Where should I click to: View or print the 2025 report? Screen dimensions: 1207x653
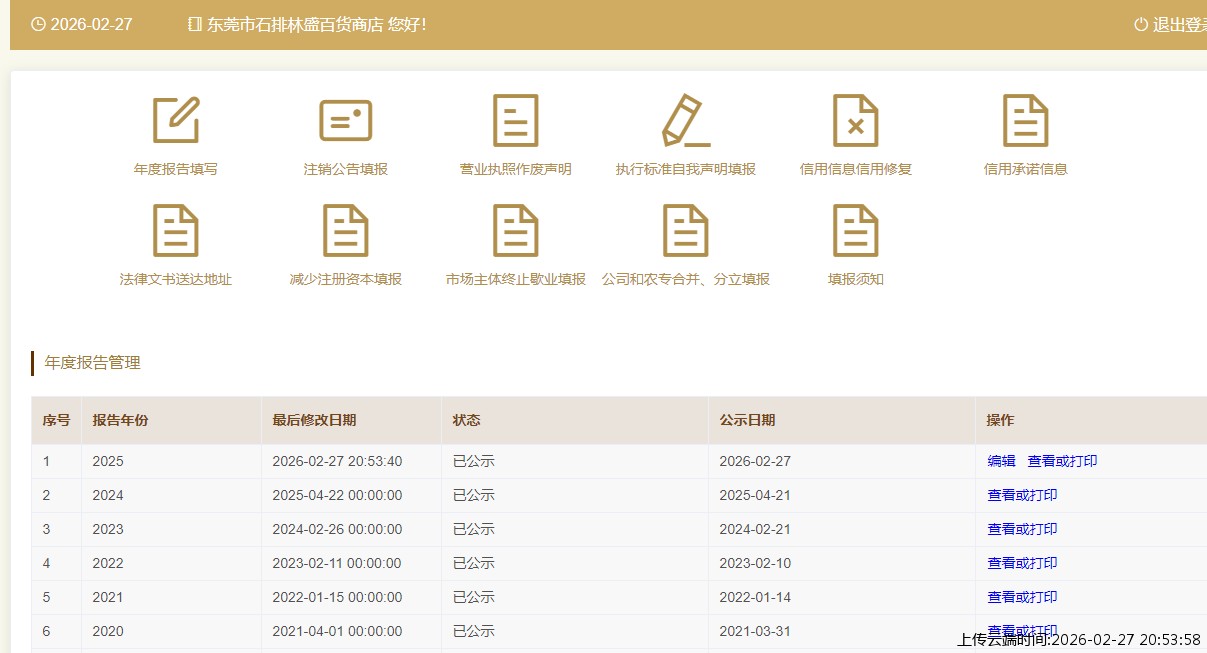[x=1062, y=461]
